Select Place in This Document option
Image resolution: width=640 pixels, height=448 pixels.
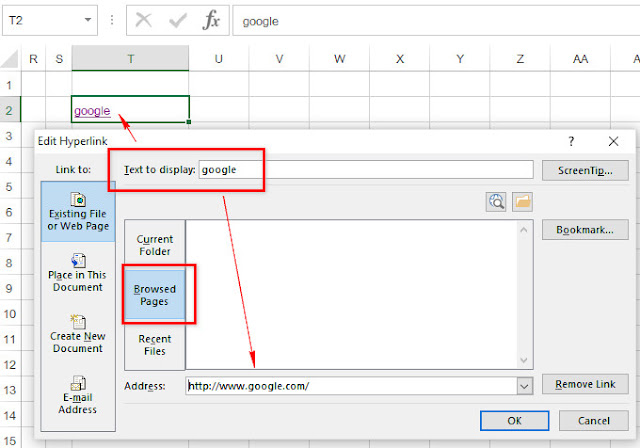[78, 273]
